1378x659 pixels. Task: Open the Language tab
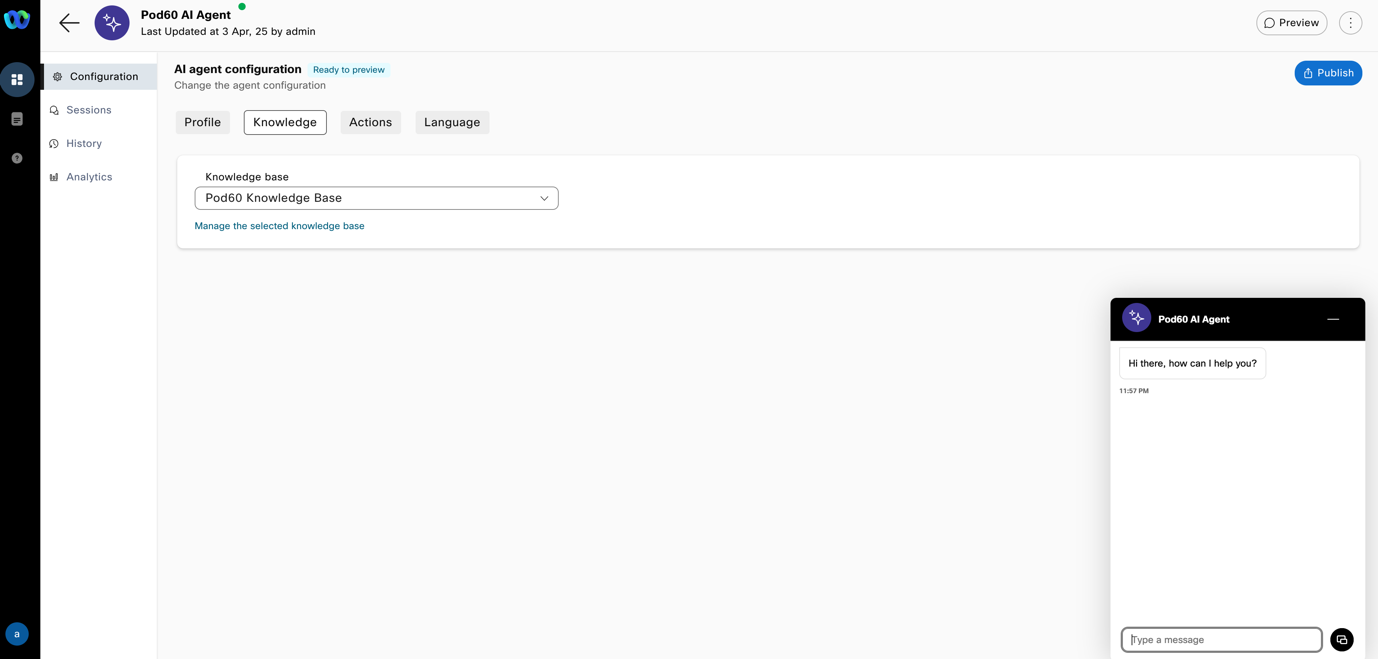pyautogui.click(x=452, y=122)
